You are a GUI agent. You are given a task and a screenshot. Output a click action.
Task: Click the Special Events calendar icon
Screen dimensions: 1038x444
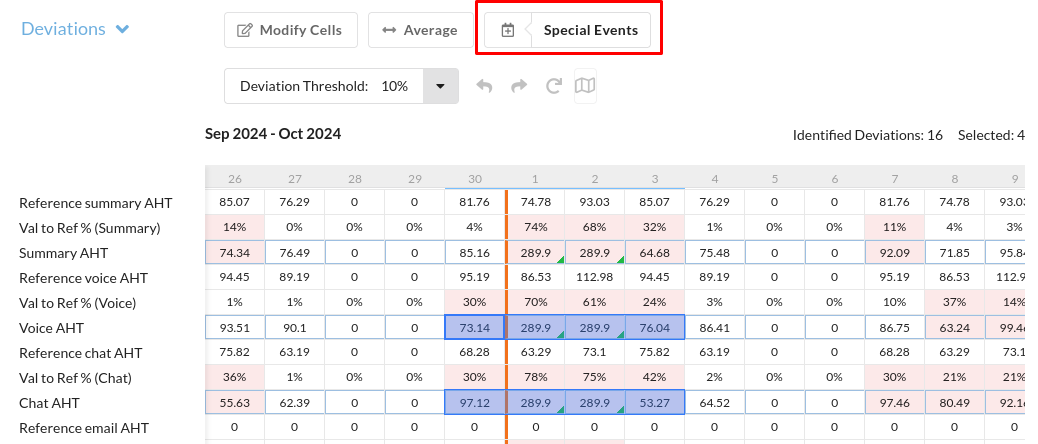click(507, 30)
